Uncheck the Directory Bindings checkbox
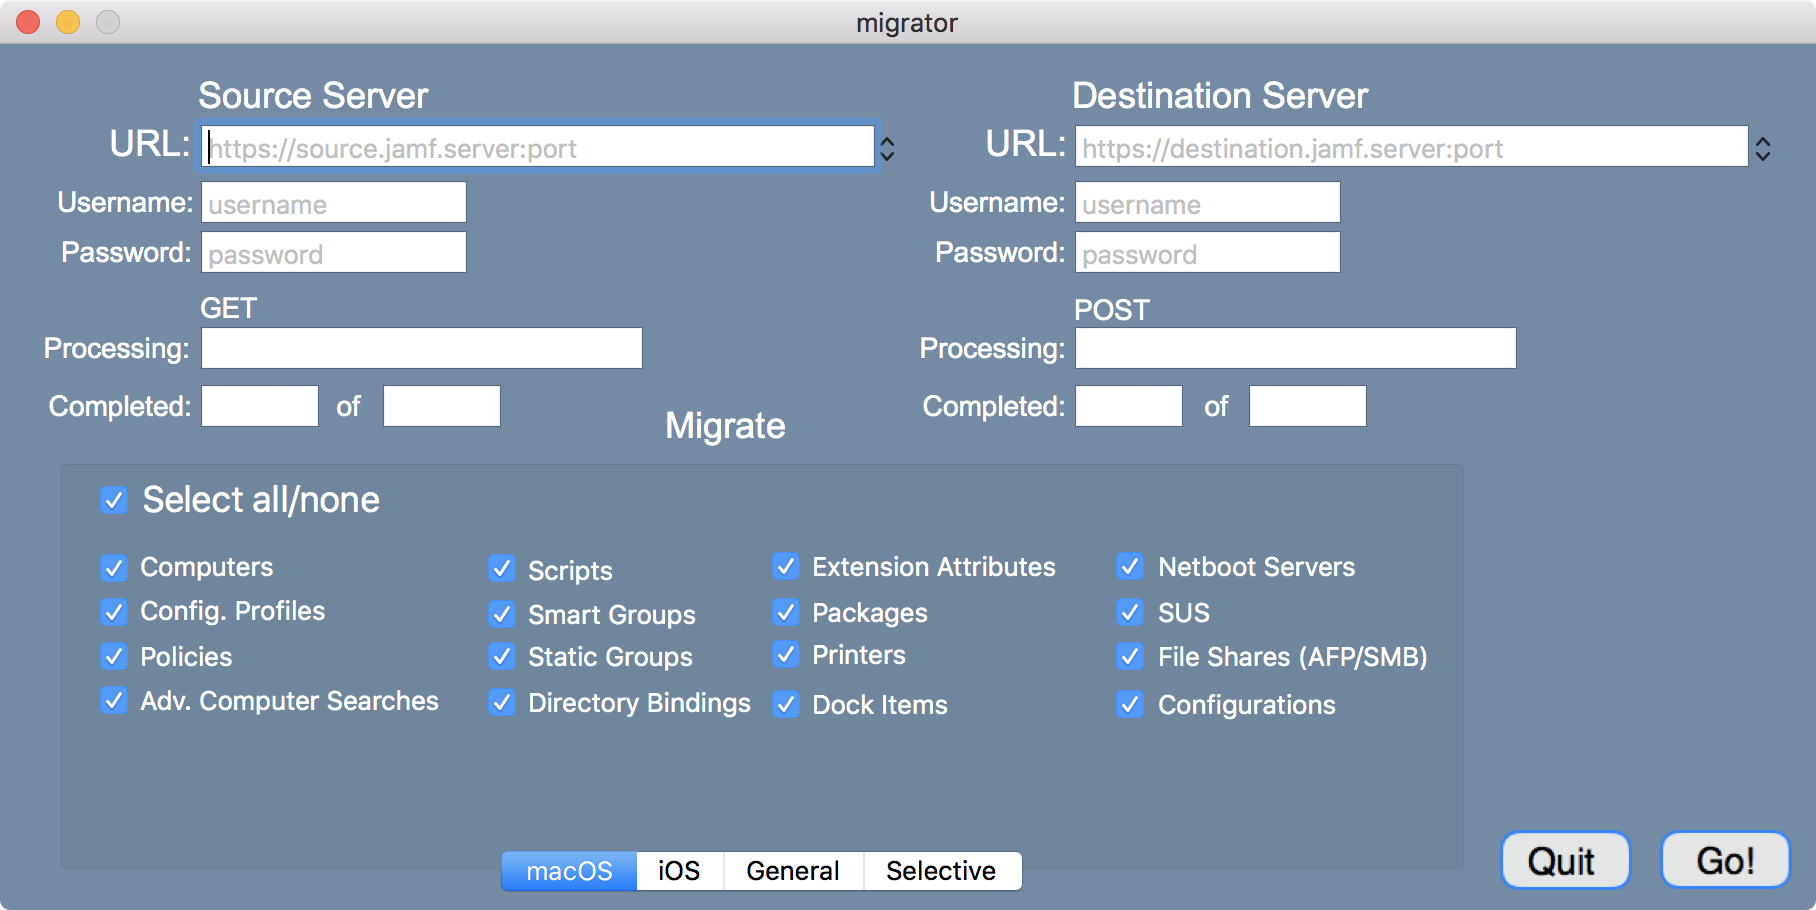Screen dimensions: 1816x910 [x=502, y=703]
